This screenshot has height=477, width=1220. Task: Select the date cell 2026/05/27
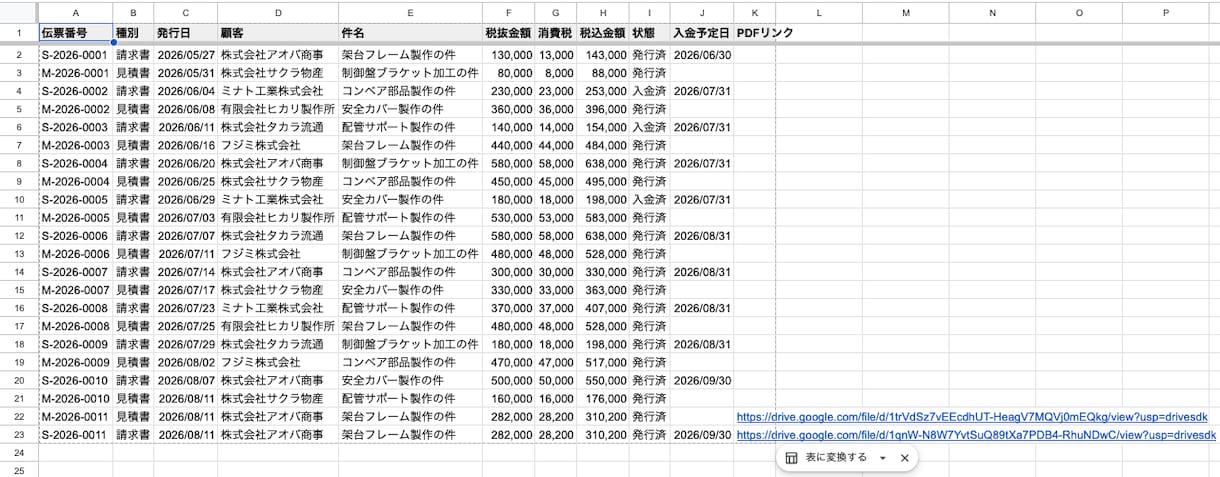coord(185,54)
